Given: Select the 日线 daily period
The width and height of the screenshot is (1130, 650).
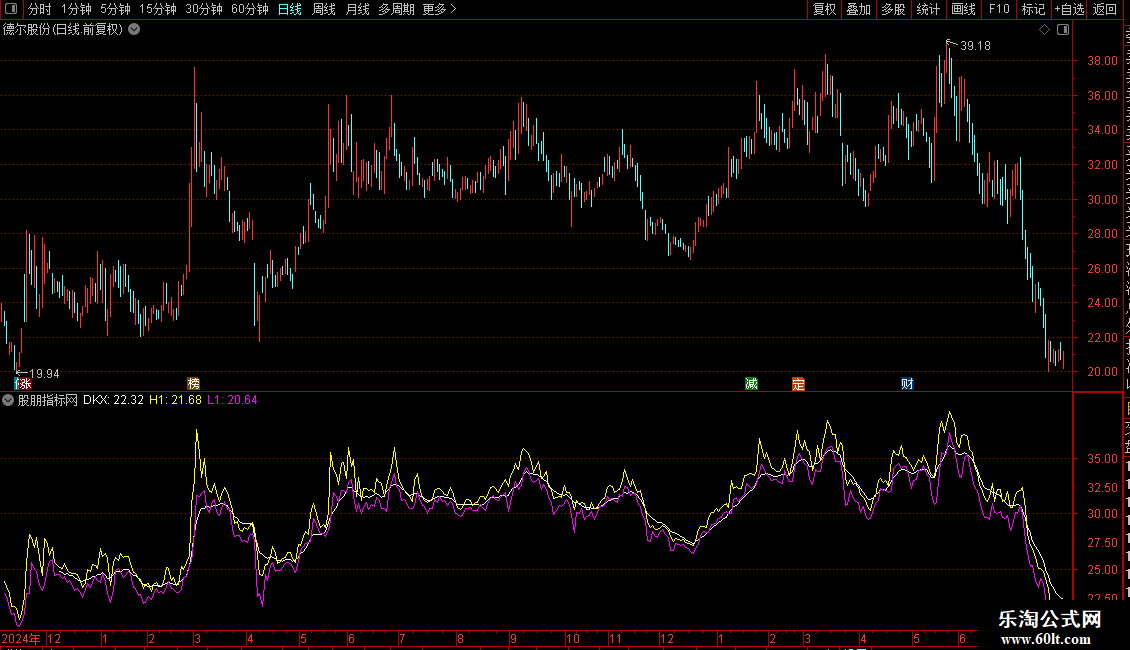Looking at the screenshot, I should 290,9.
